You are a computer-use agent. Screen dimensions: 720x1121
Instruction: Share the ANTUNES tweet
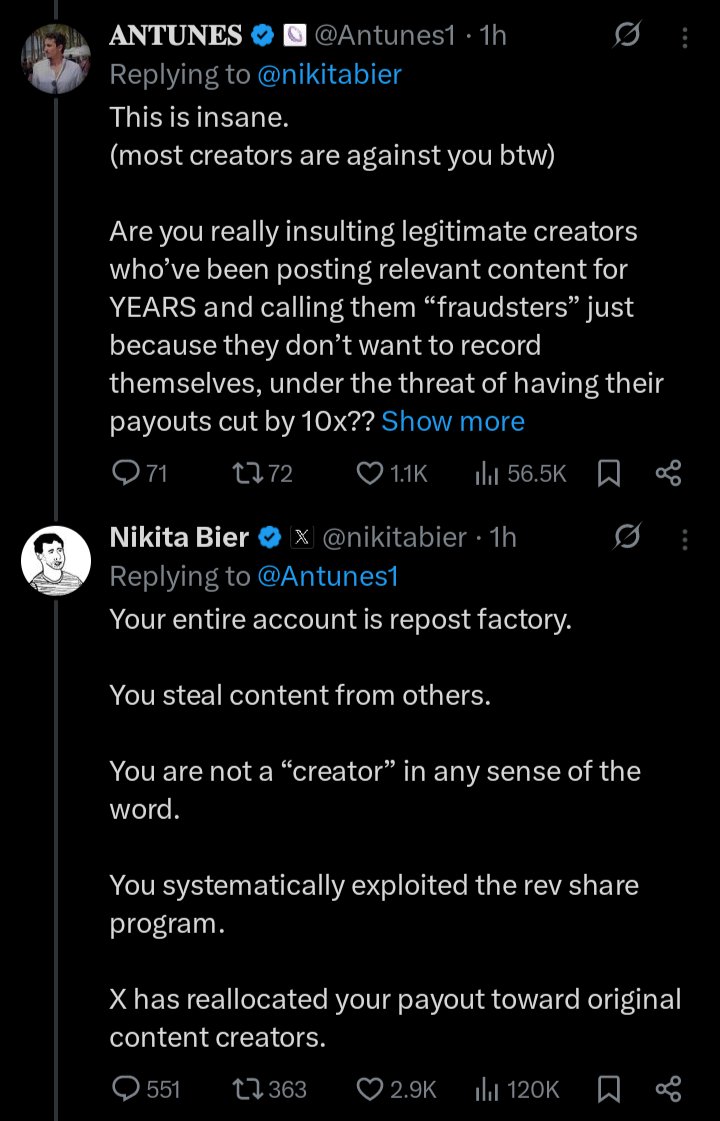point(667,473)
